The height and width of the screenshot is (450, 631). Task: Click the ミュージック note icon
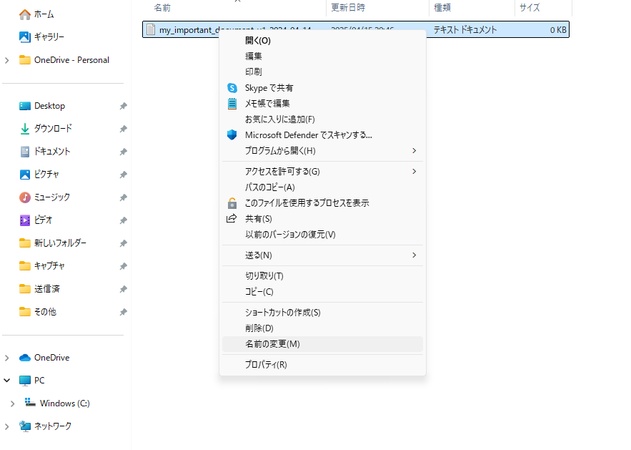pos(25,197)
